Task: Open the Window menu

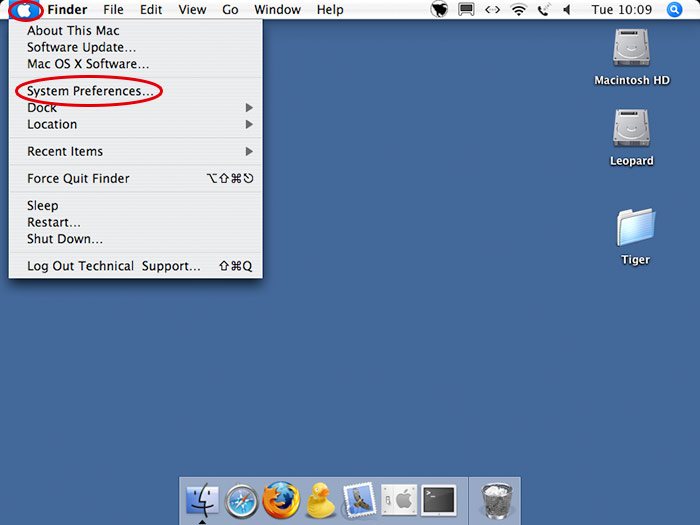Action: click(278, 9)
